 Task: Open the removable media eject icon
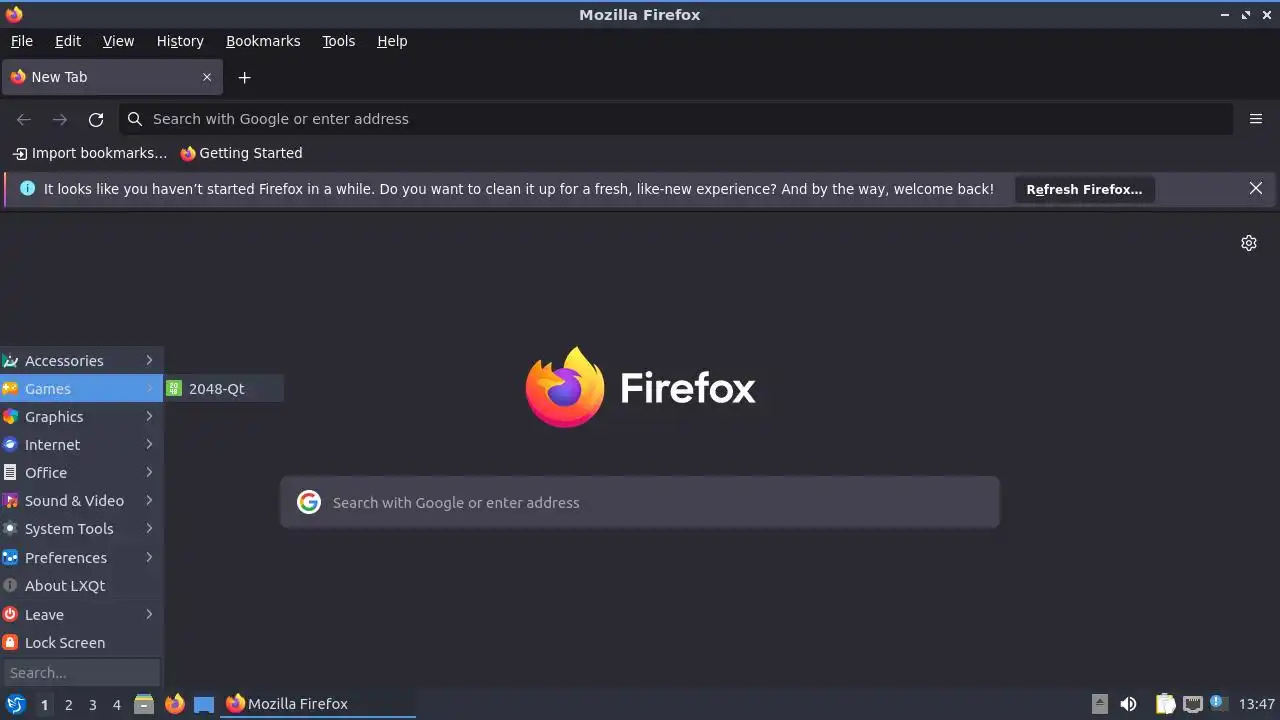[1100, 704]
